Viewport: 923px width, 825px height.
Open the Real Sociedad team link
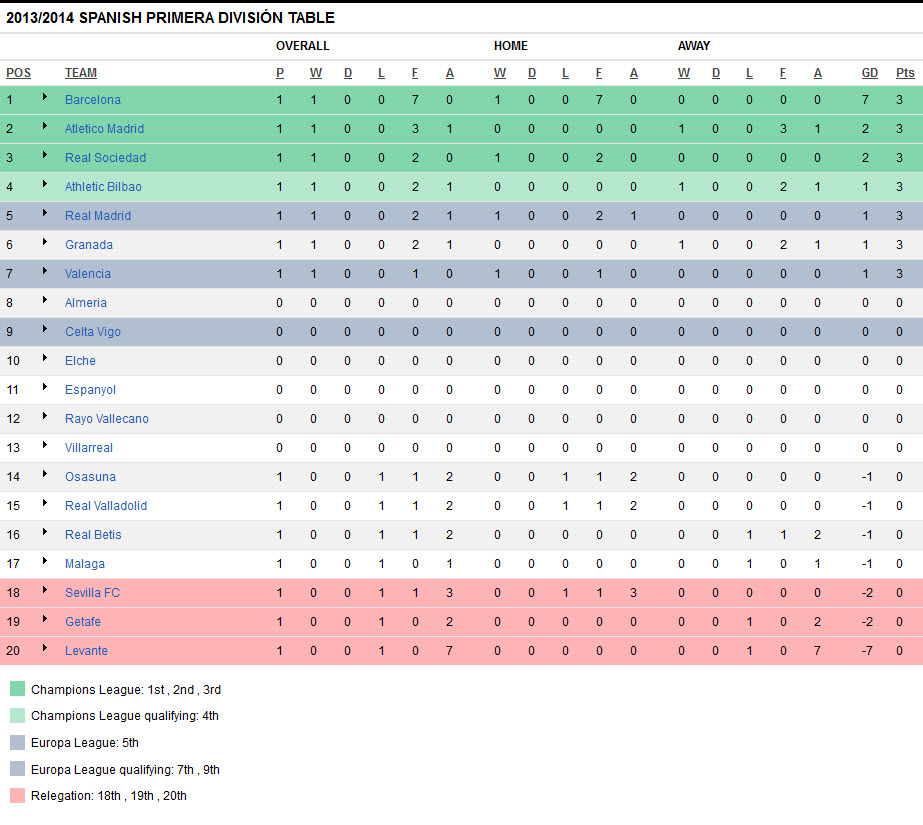coord(105,158)
